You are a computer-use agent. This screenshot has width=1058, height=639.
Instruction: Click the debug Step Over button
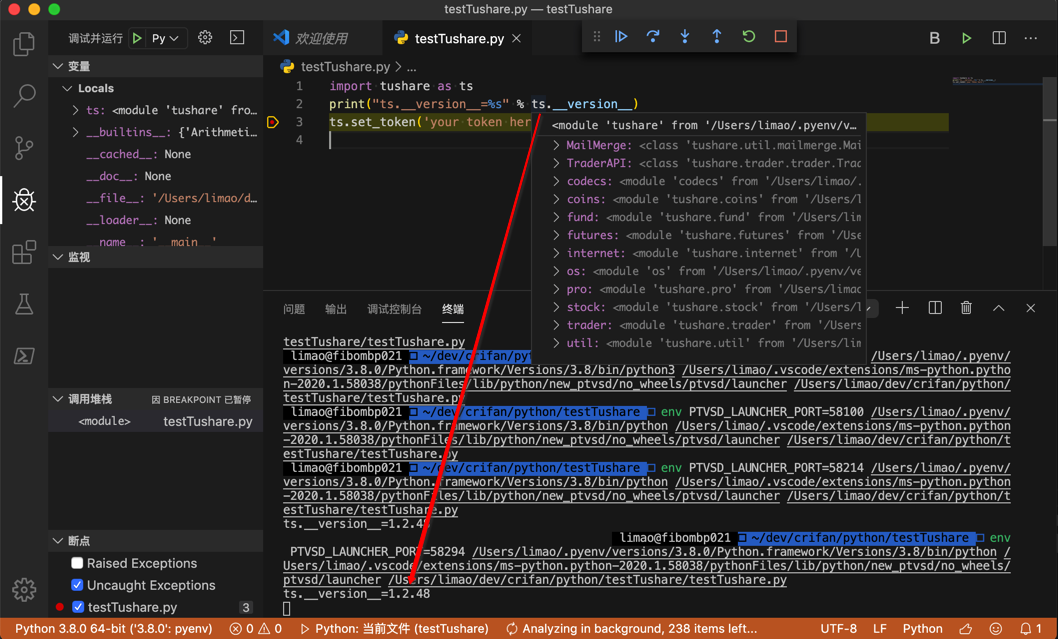(653, 37)
